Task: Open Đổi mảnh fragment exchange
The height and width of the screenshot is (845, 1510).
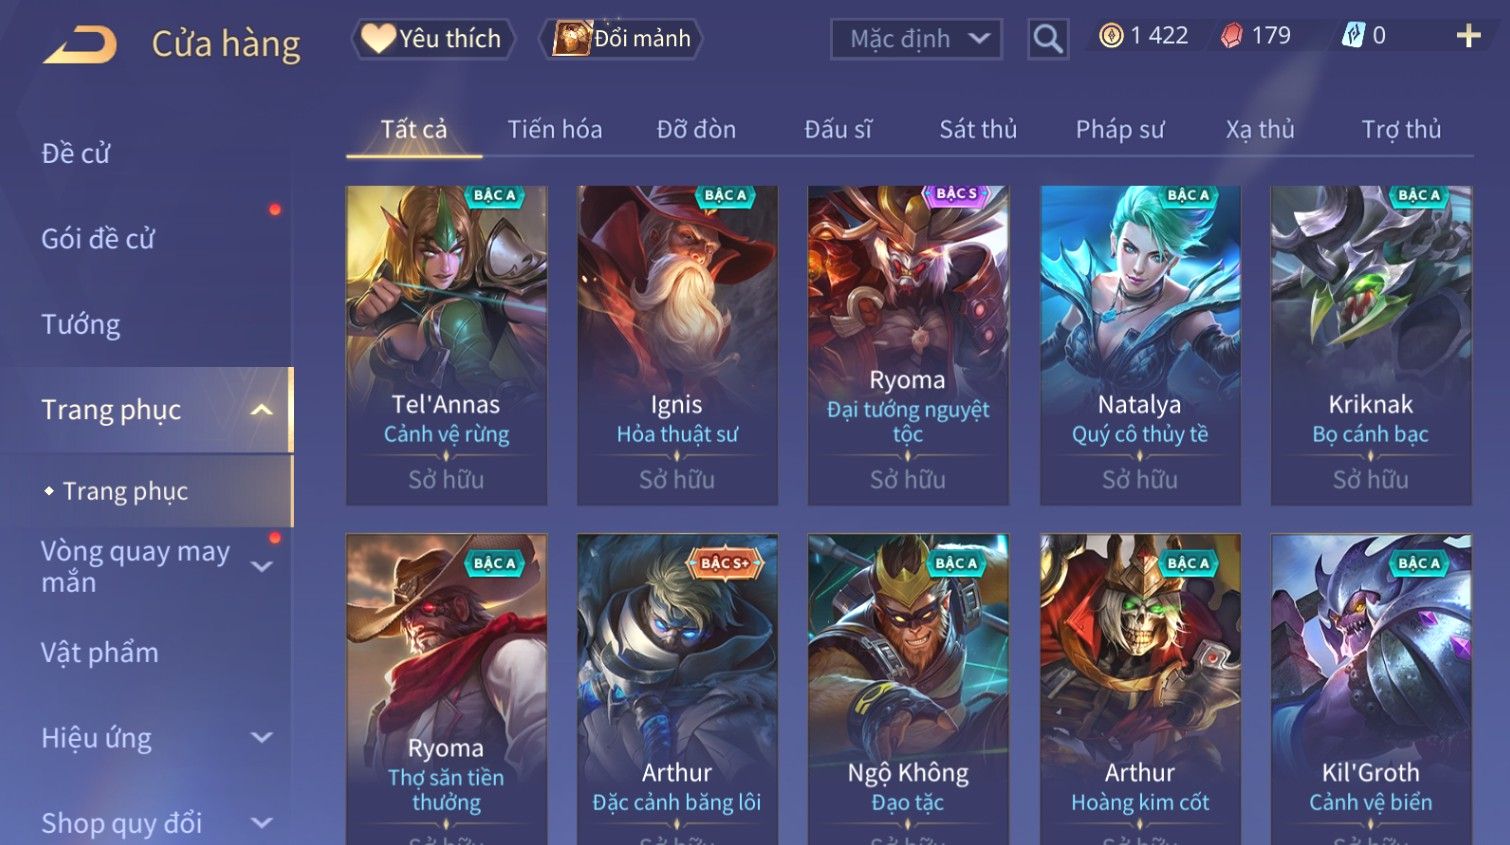Action: point(621,39)
